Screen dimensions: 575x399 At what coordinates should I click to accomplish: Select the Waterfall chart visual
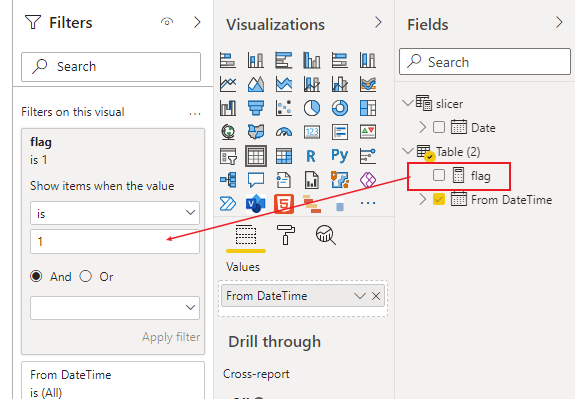(228, 108)
